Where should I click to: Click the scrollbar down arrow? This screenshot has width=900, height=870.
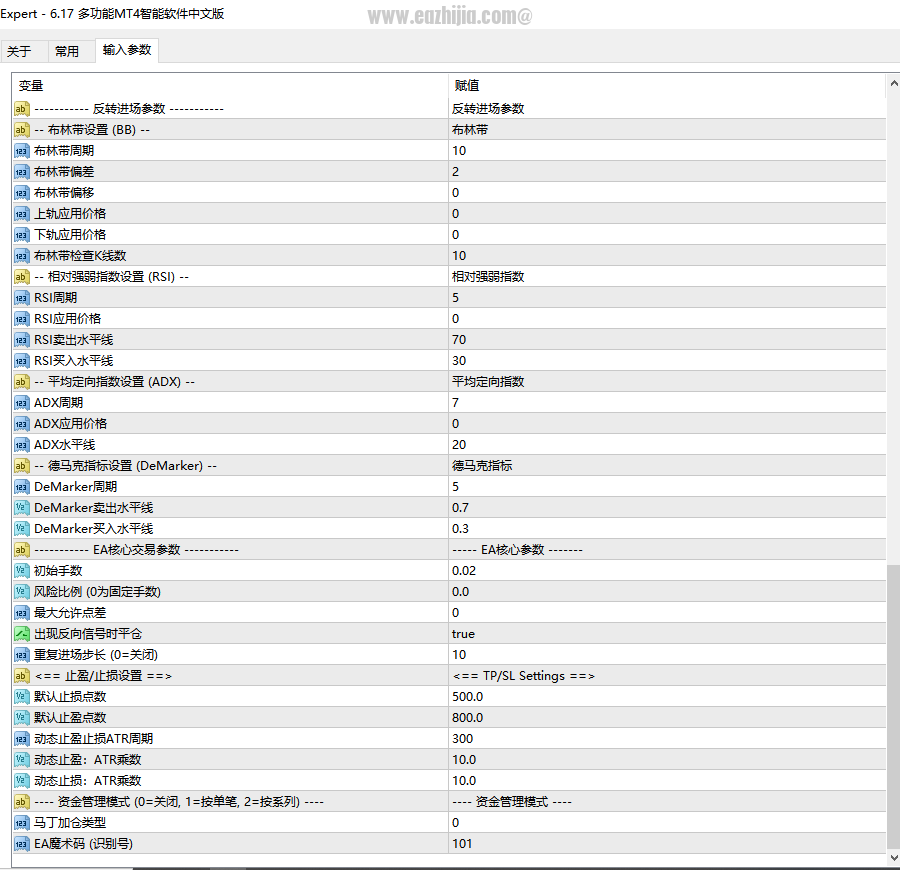[x=894, y=858]
